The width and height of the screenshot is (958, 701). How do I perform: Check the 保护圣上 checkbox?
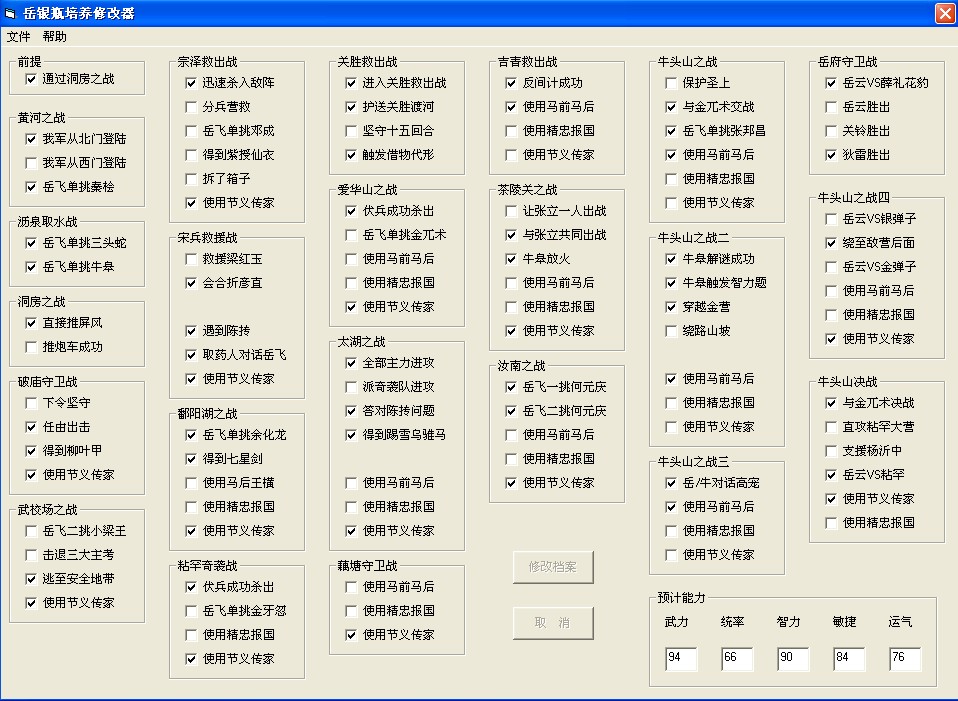point(671,83)
